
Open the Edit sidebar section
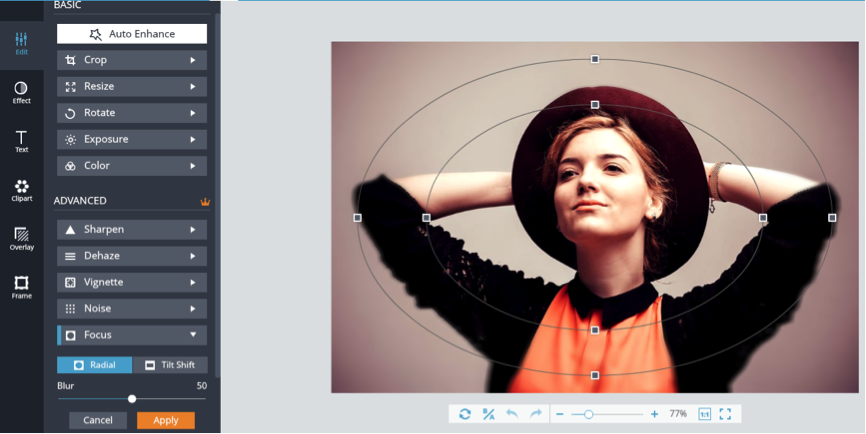[x=22, y=44]
